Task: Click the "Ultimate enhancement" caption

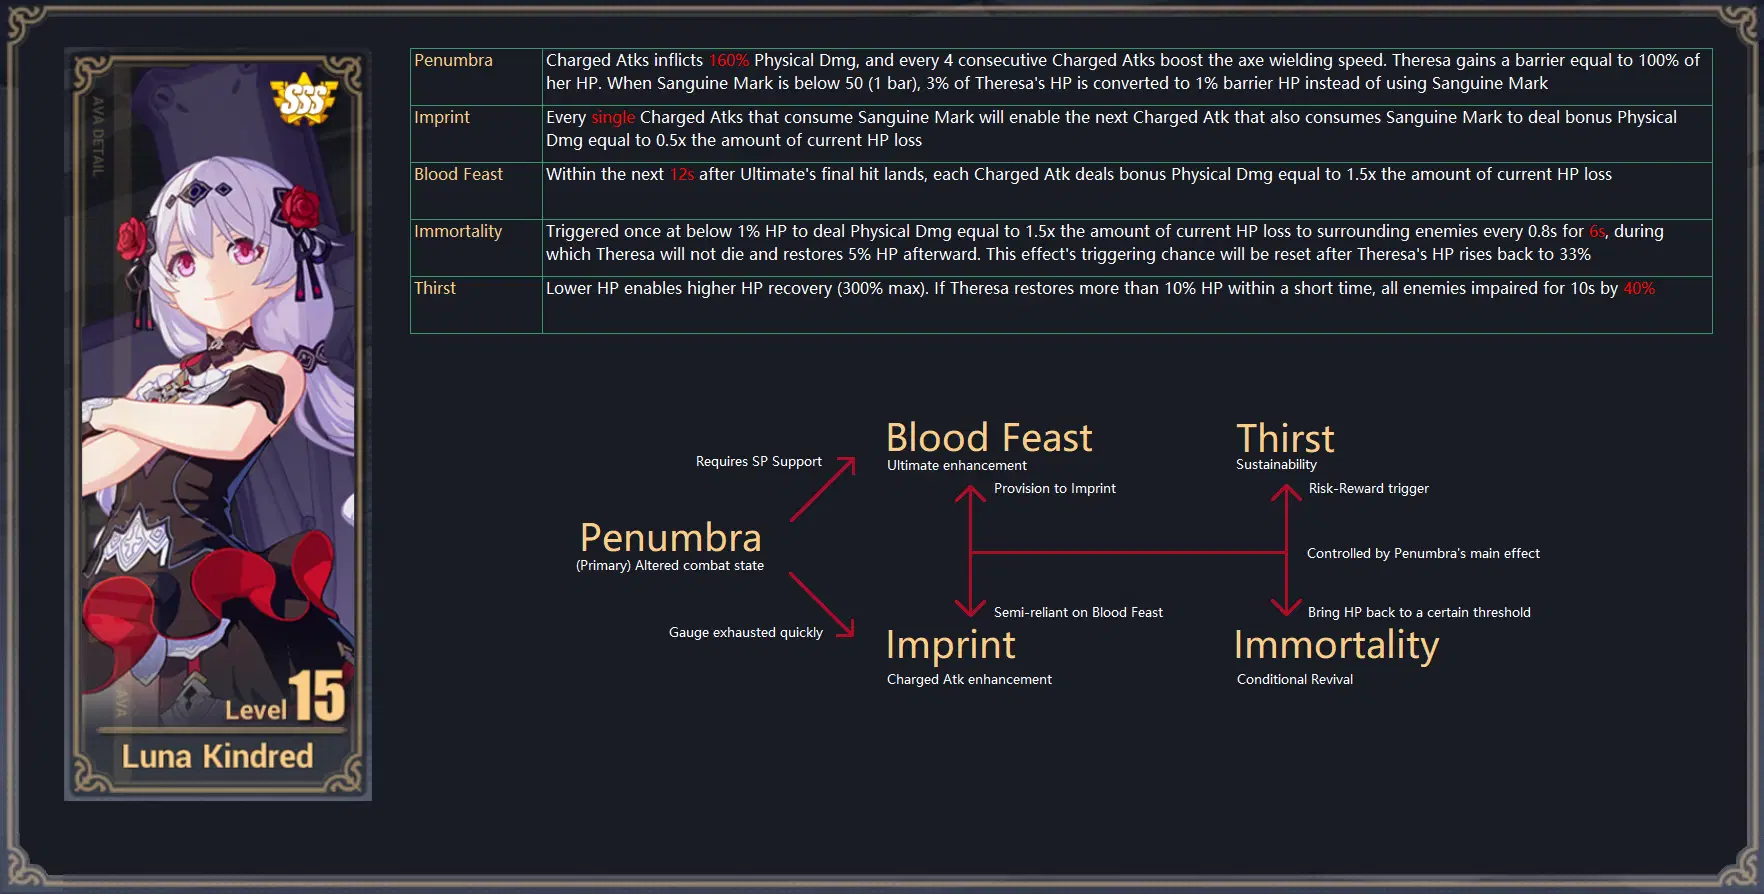Action: 957,465
